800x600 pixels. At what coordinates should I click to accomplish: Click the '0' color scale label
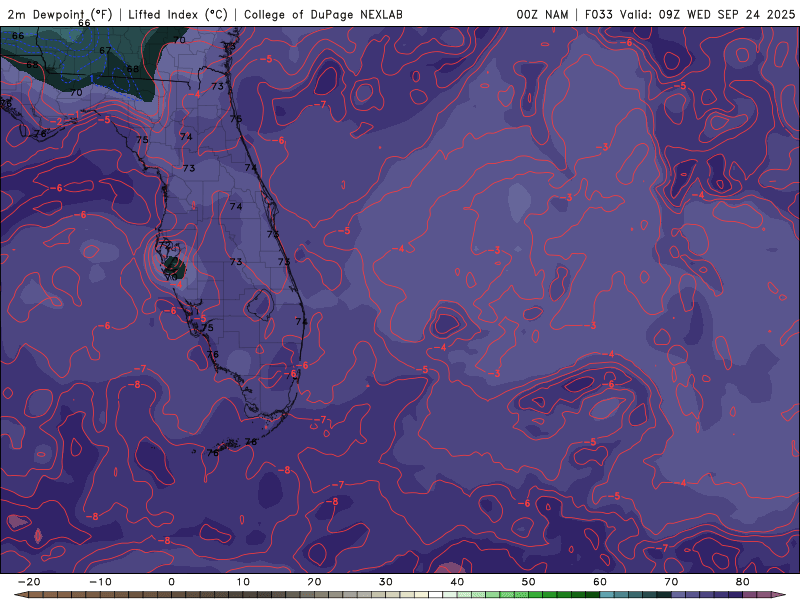click(171, 582)
